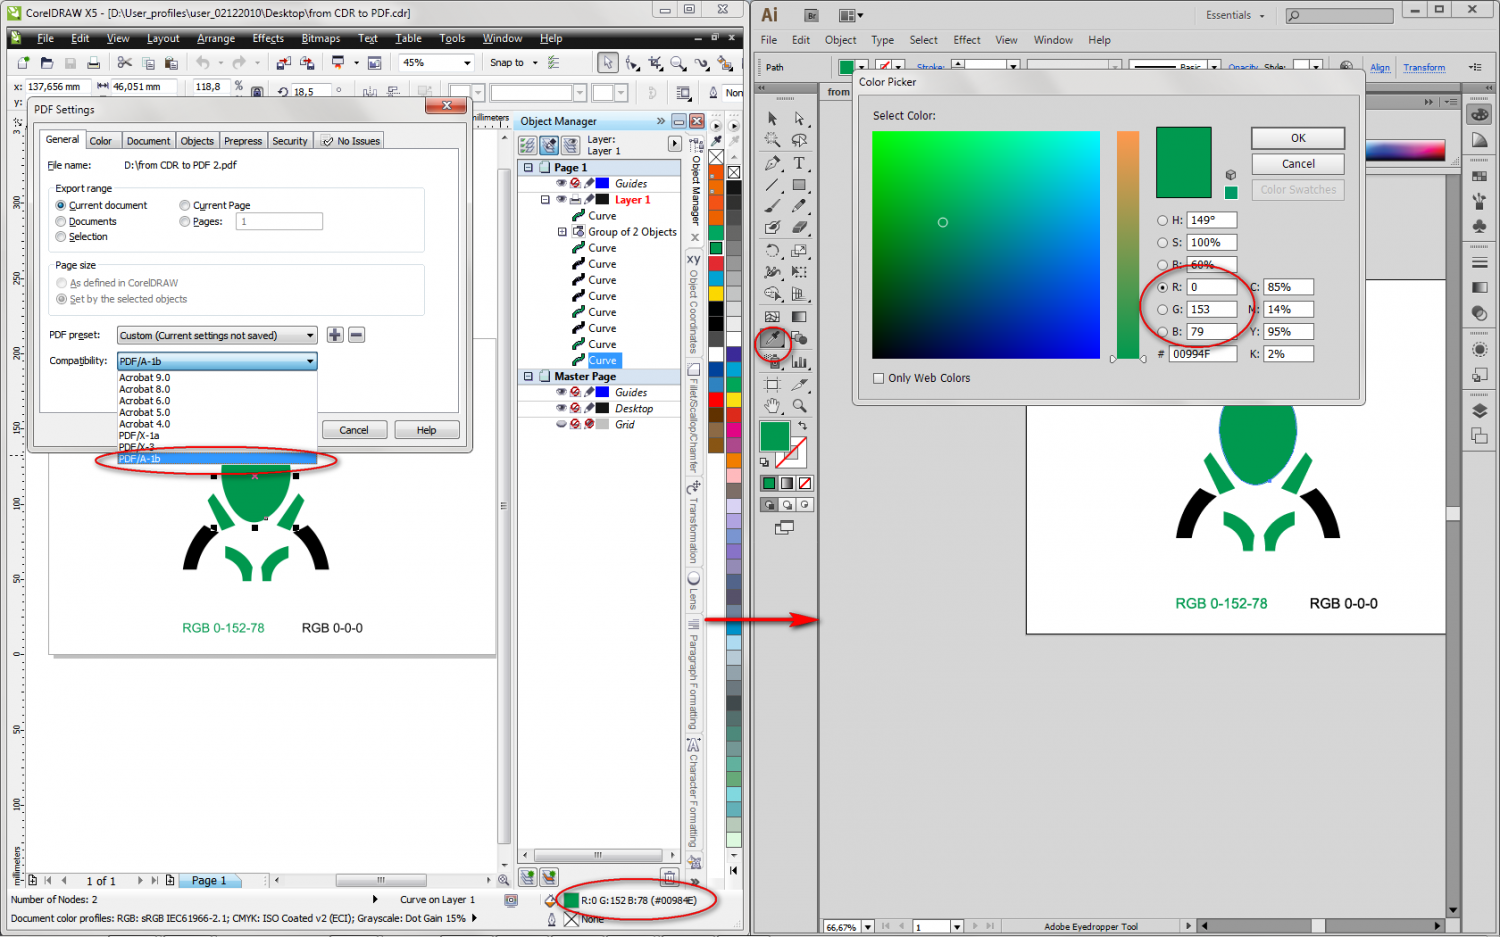This screenshot has width=1500, height=937.
Task: Open the Compatibility dropdown
Action: 217,361
